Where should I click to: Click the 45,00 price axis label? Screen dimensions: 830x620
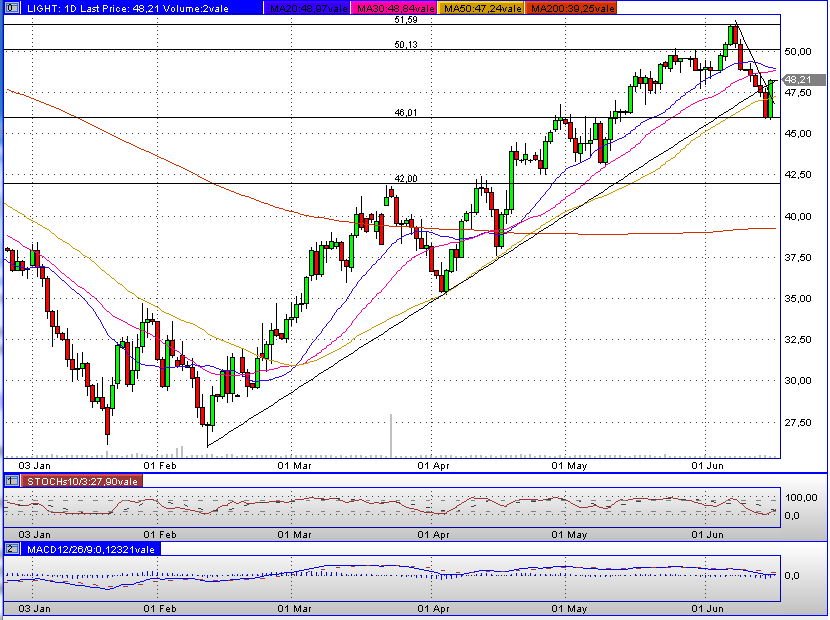tap(798, 133)
